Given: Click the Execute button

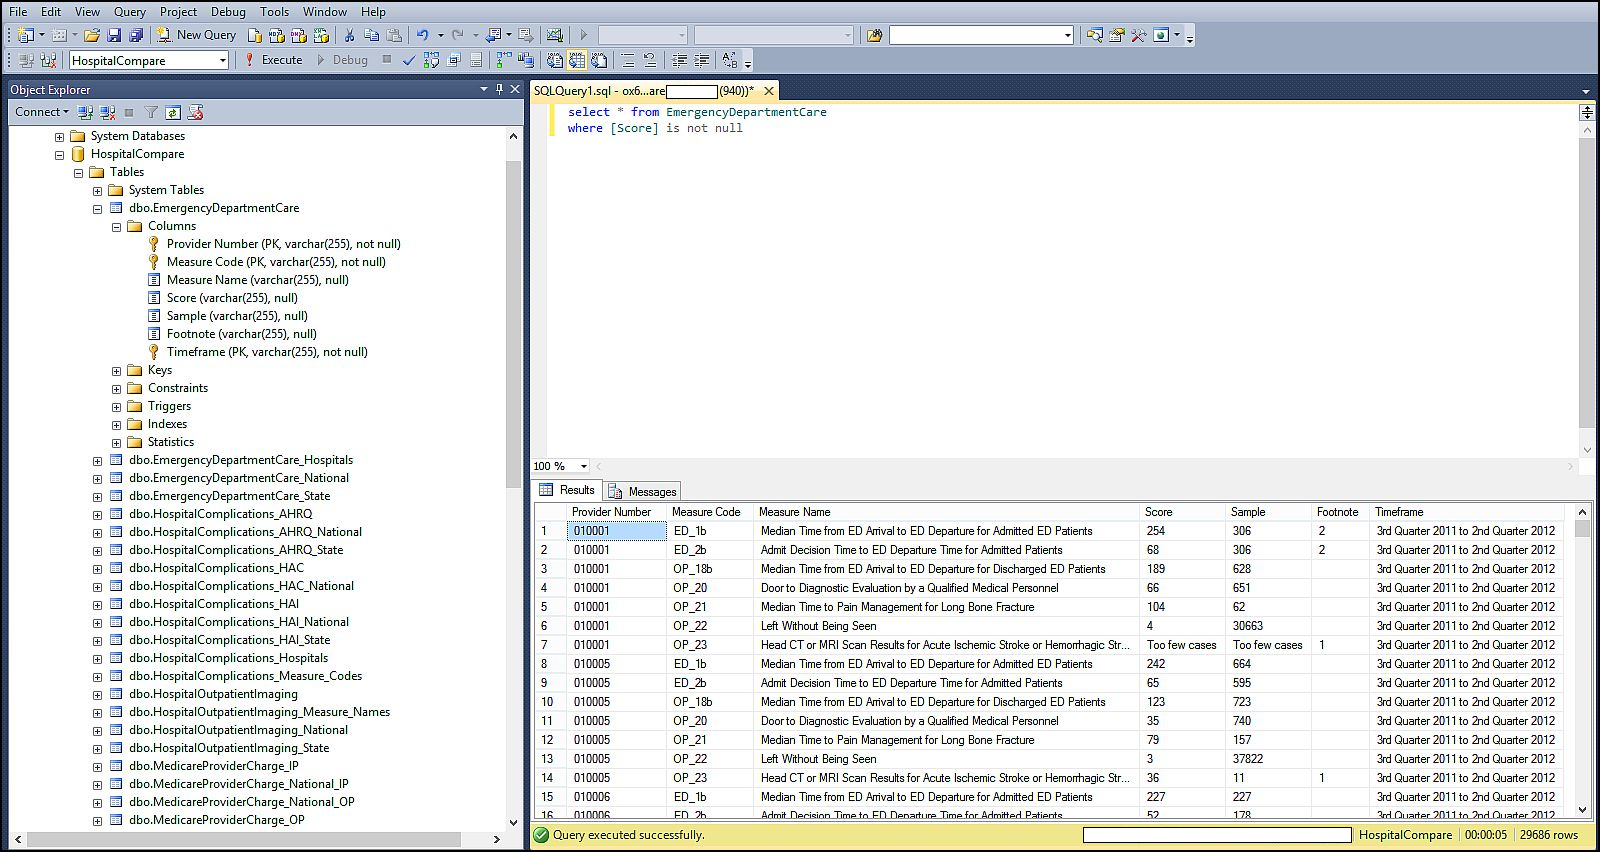Looking at the screenshot, I should tap(273, 60).
